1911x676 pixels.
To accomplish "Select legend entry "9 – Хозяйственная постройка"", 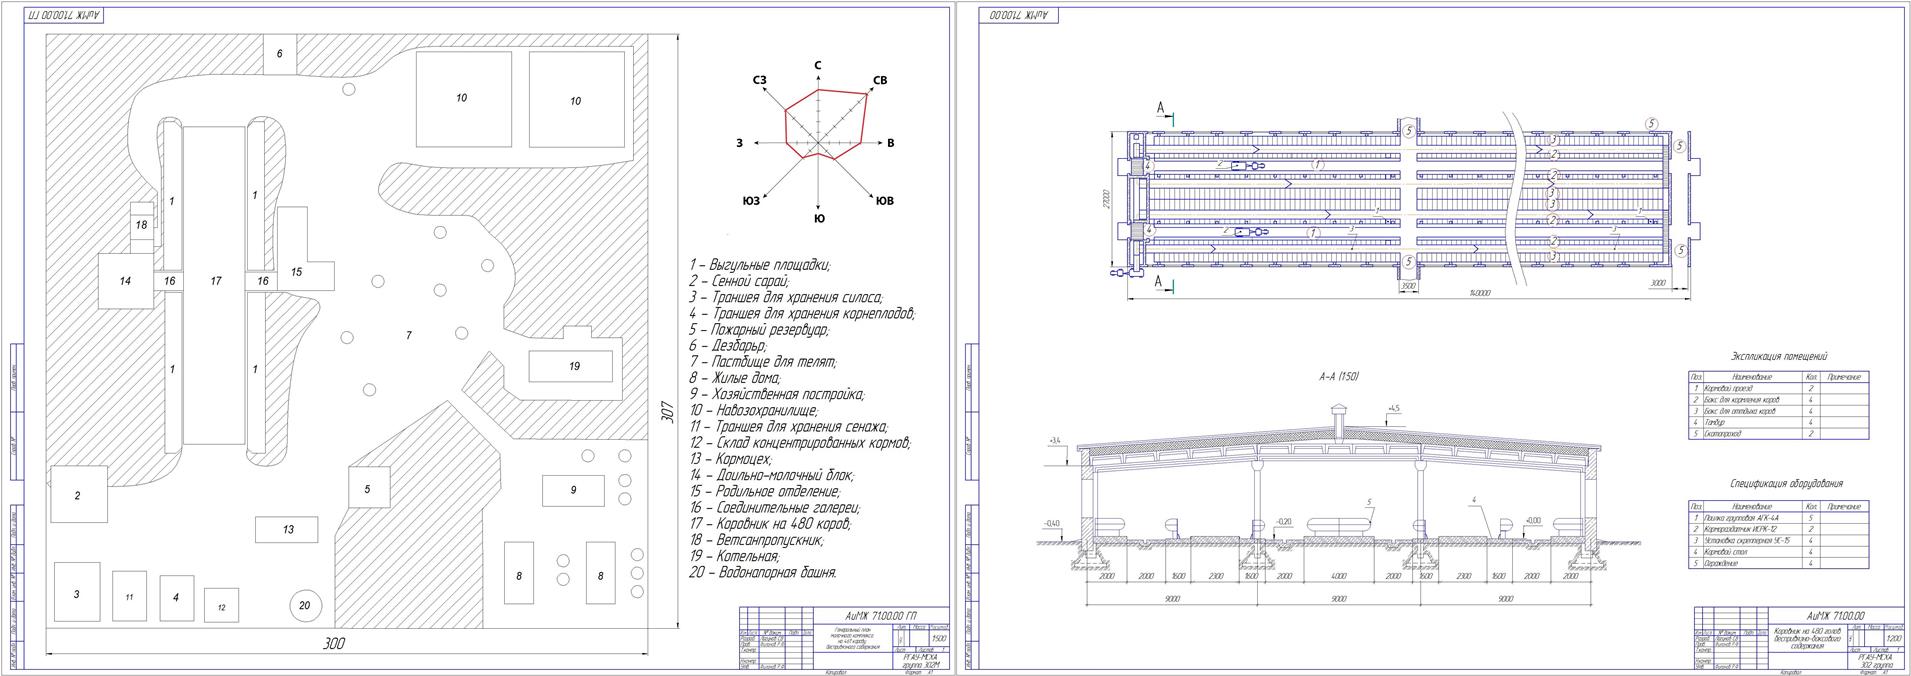I will (776, 394).
